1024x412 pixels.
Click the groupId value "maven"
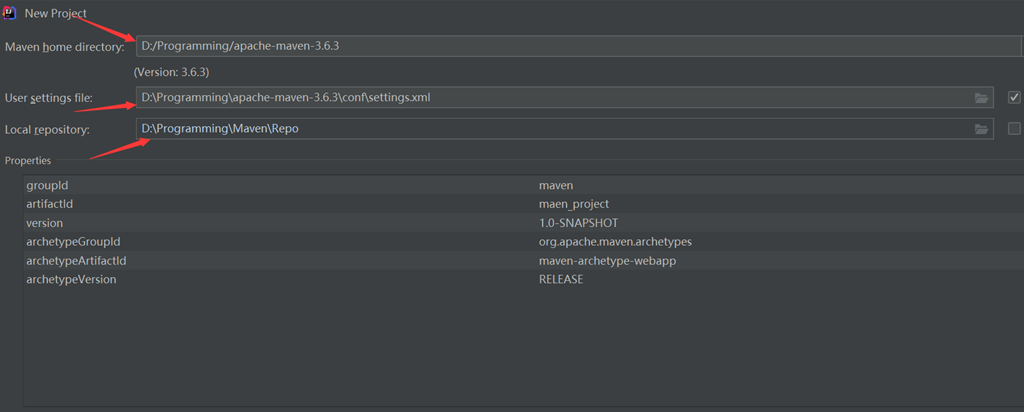click(556, 185)
